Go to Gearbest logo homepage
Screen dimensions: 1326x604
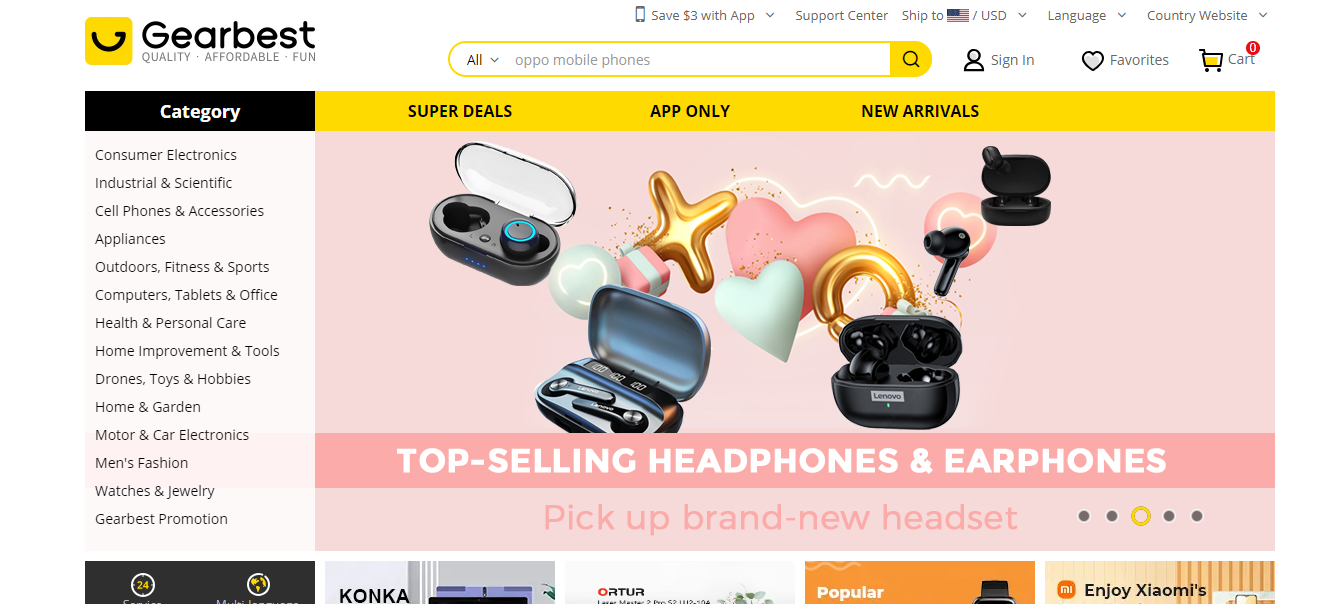[x=200, y=41]
